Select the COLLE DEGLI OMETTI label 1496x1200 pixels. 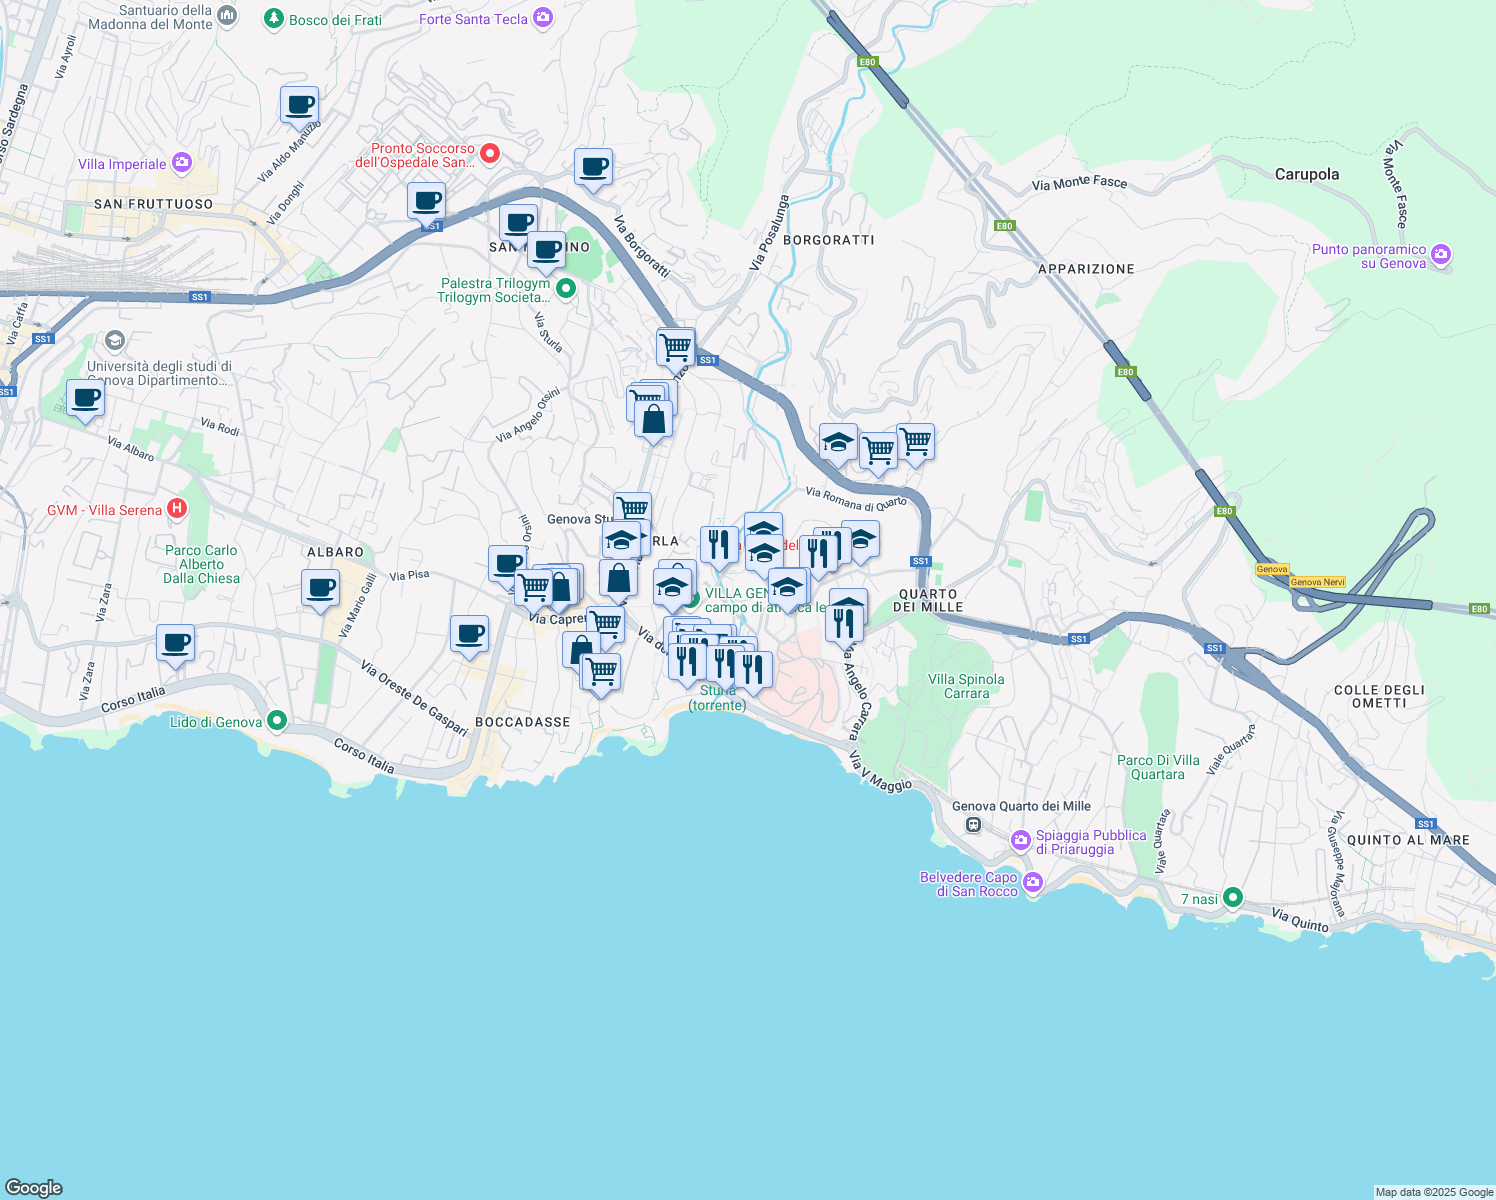click(x=1379, y=696)
